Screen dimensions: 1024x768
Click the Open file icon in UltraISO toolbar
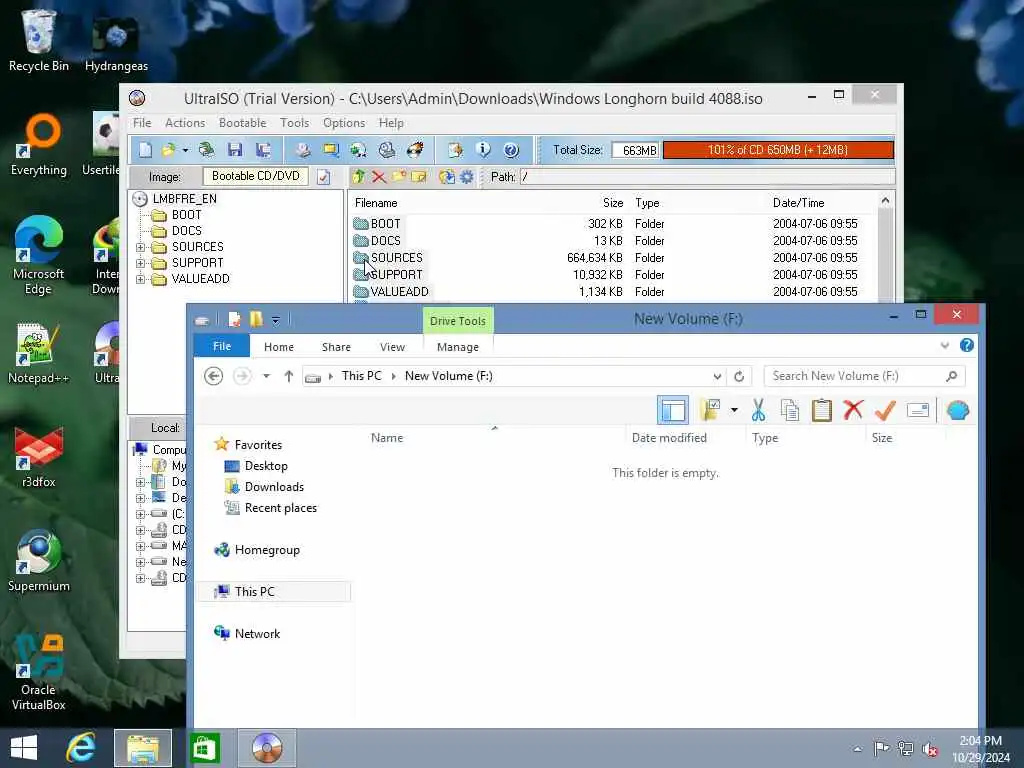click(168, 150)
